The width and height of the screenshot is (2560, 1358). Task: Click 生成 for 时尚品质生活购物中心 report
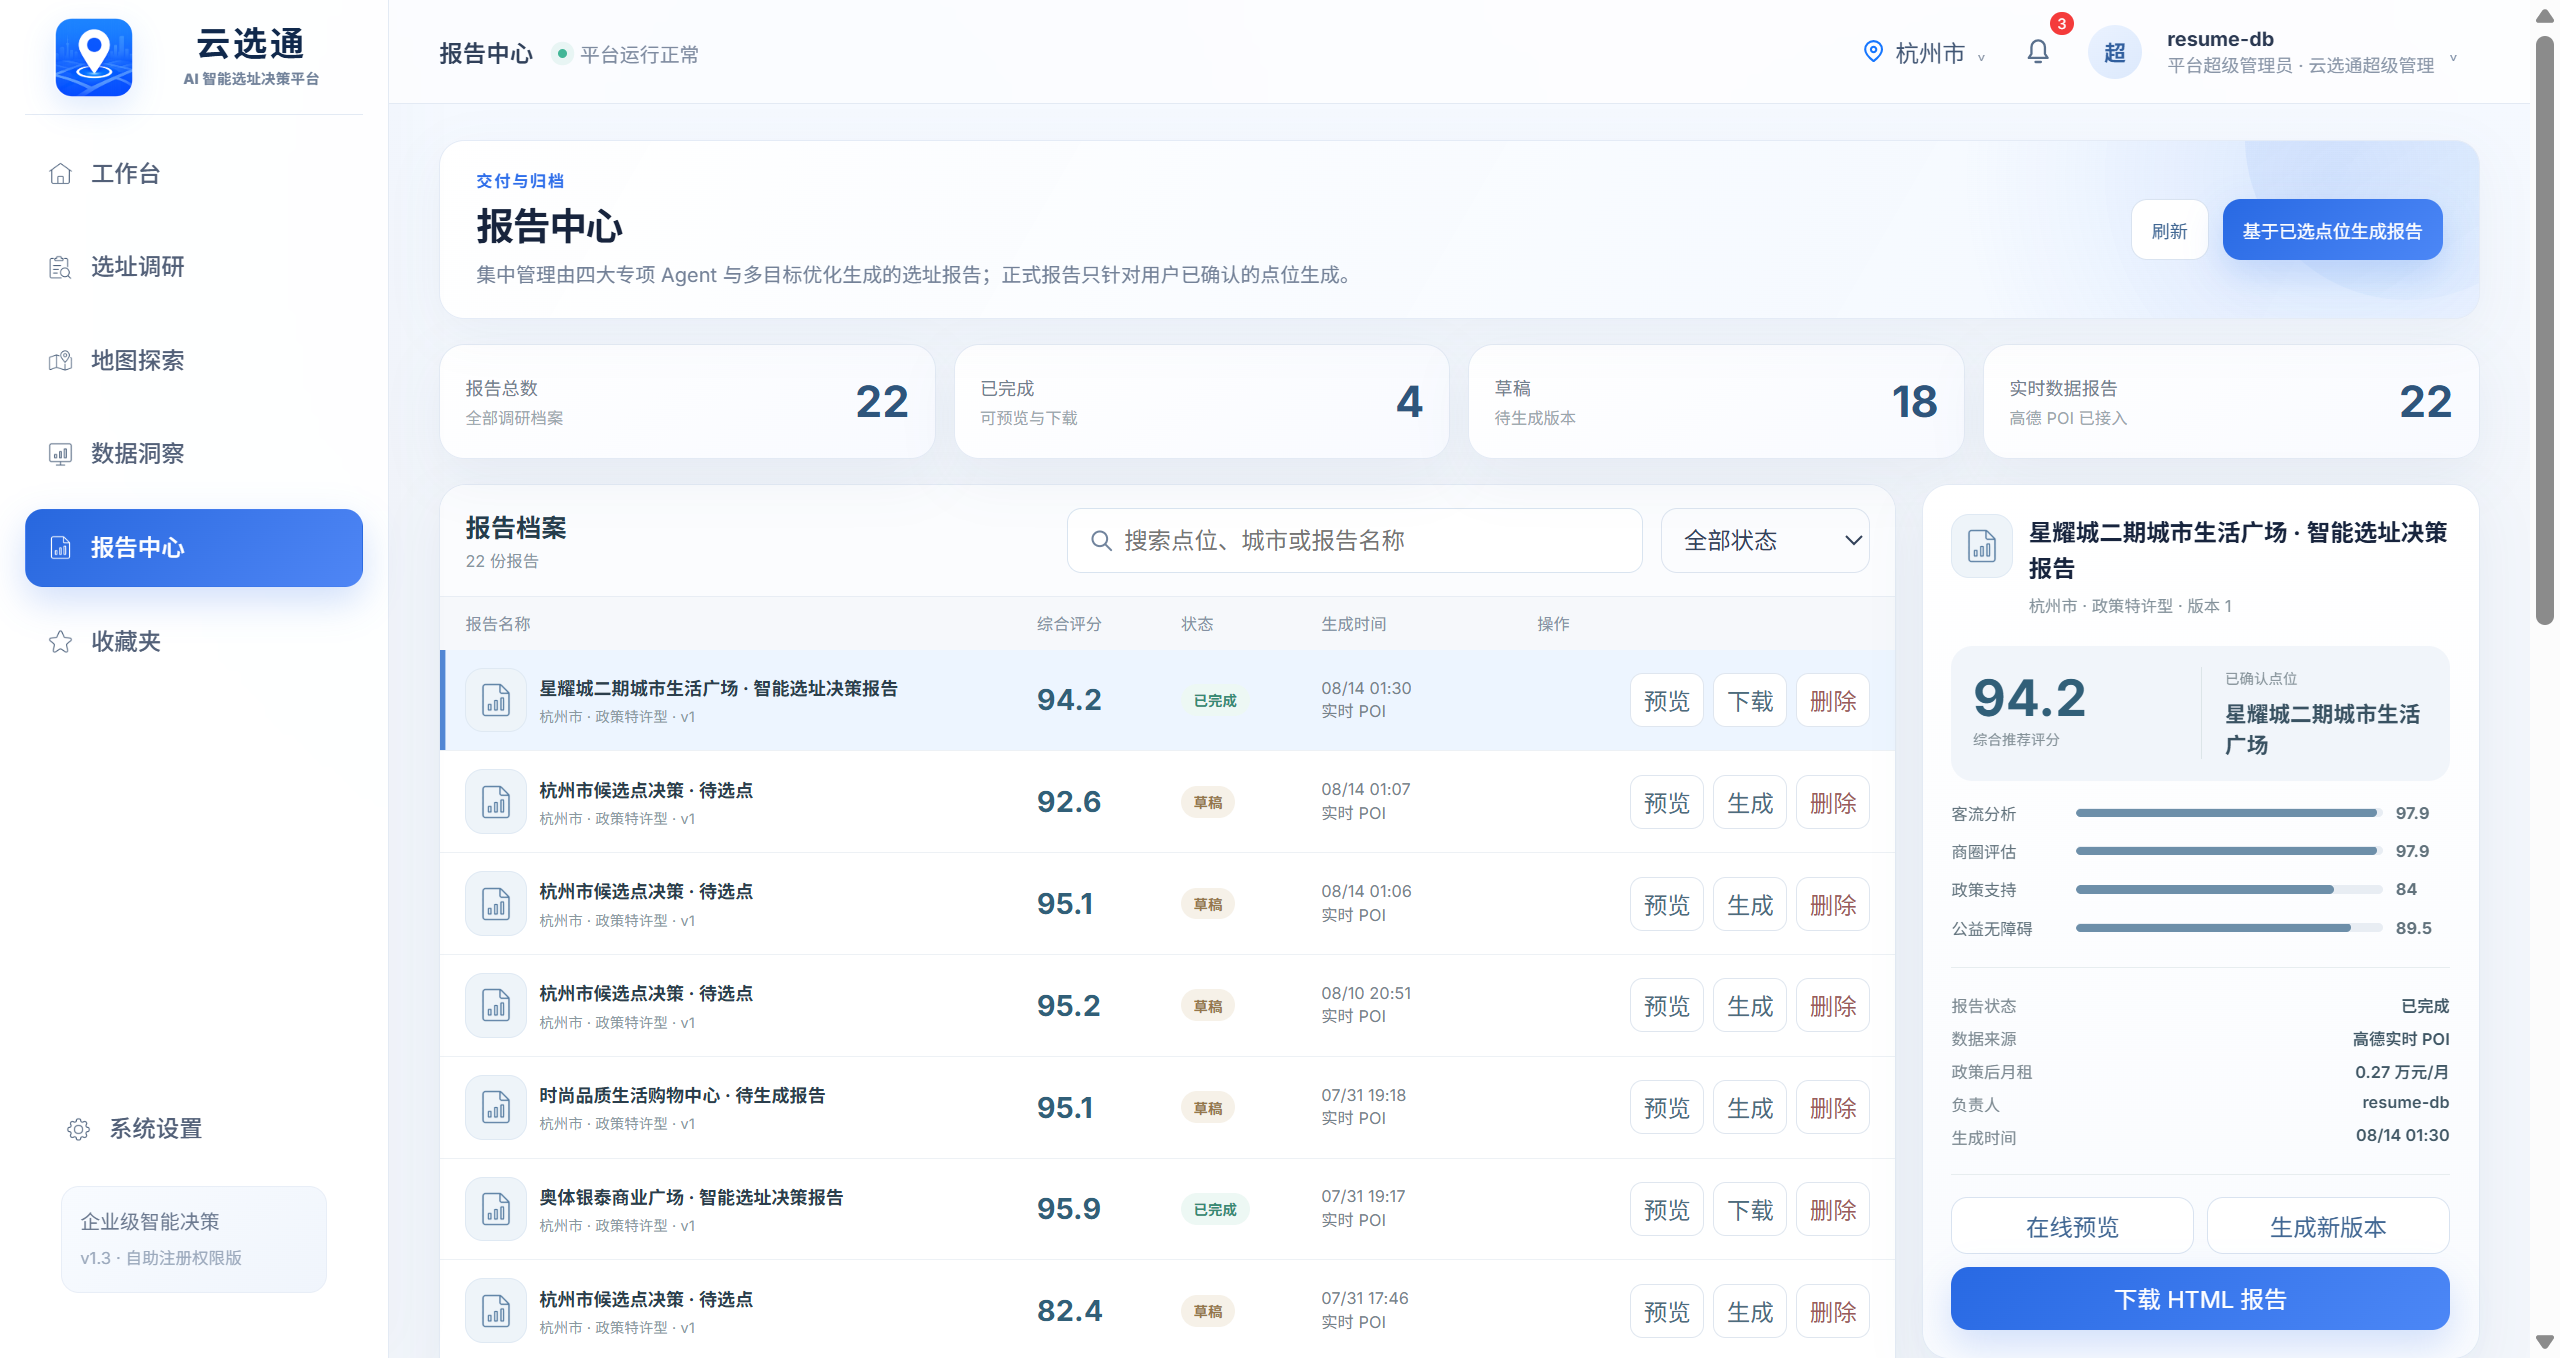1750,1108
